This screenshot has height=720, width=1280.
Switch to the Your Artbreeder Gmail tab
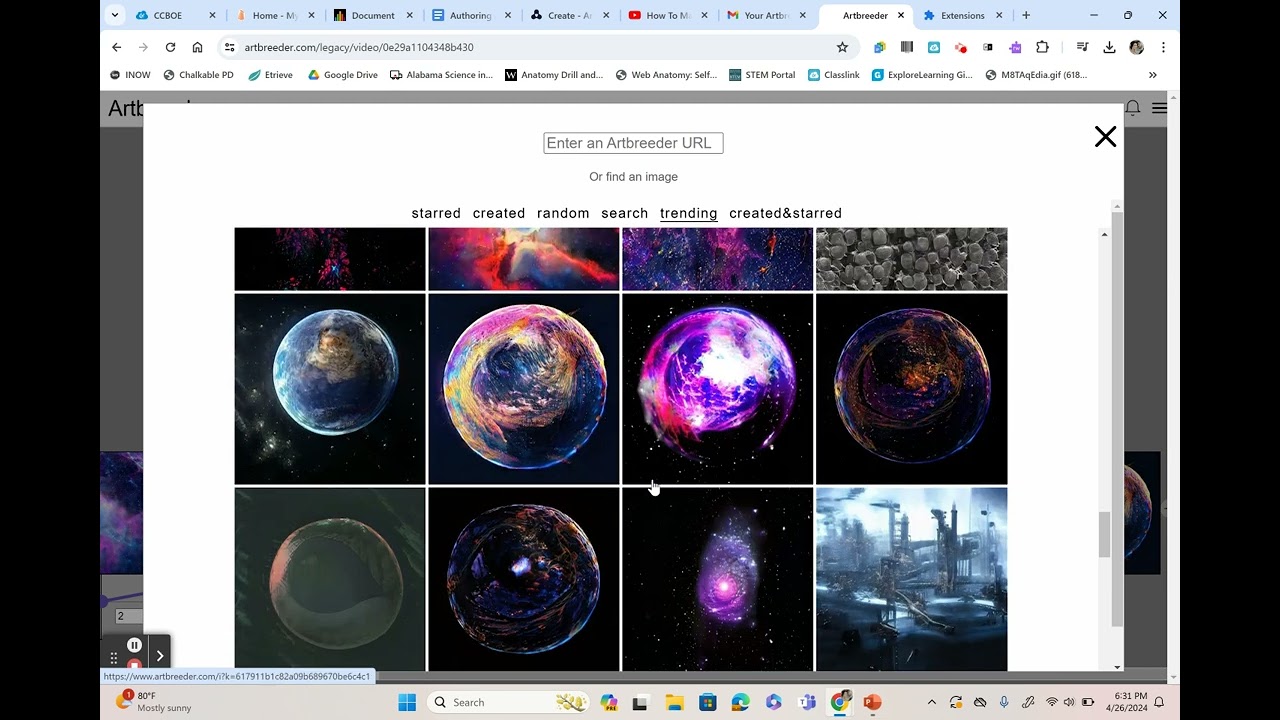coord(766,15)
